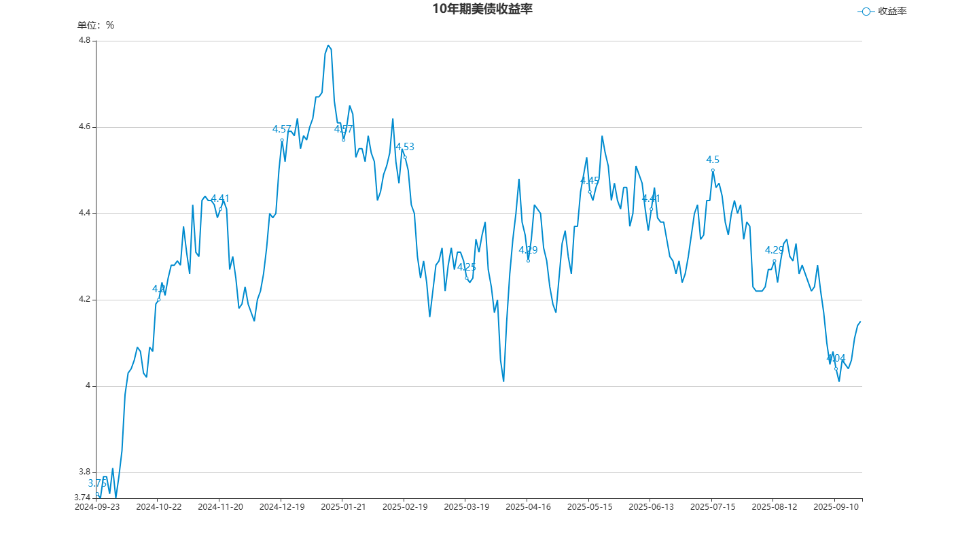Image resolution: width=958 pixels, height=539 pixels.
Task: Select the 2025-06-13 axis date label
Action: [x=651, y=507]
